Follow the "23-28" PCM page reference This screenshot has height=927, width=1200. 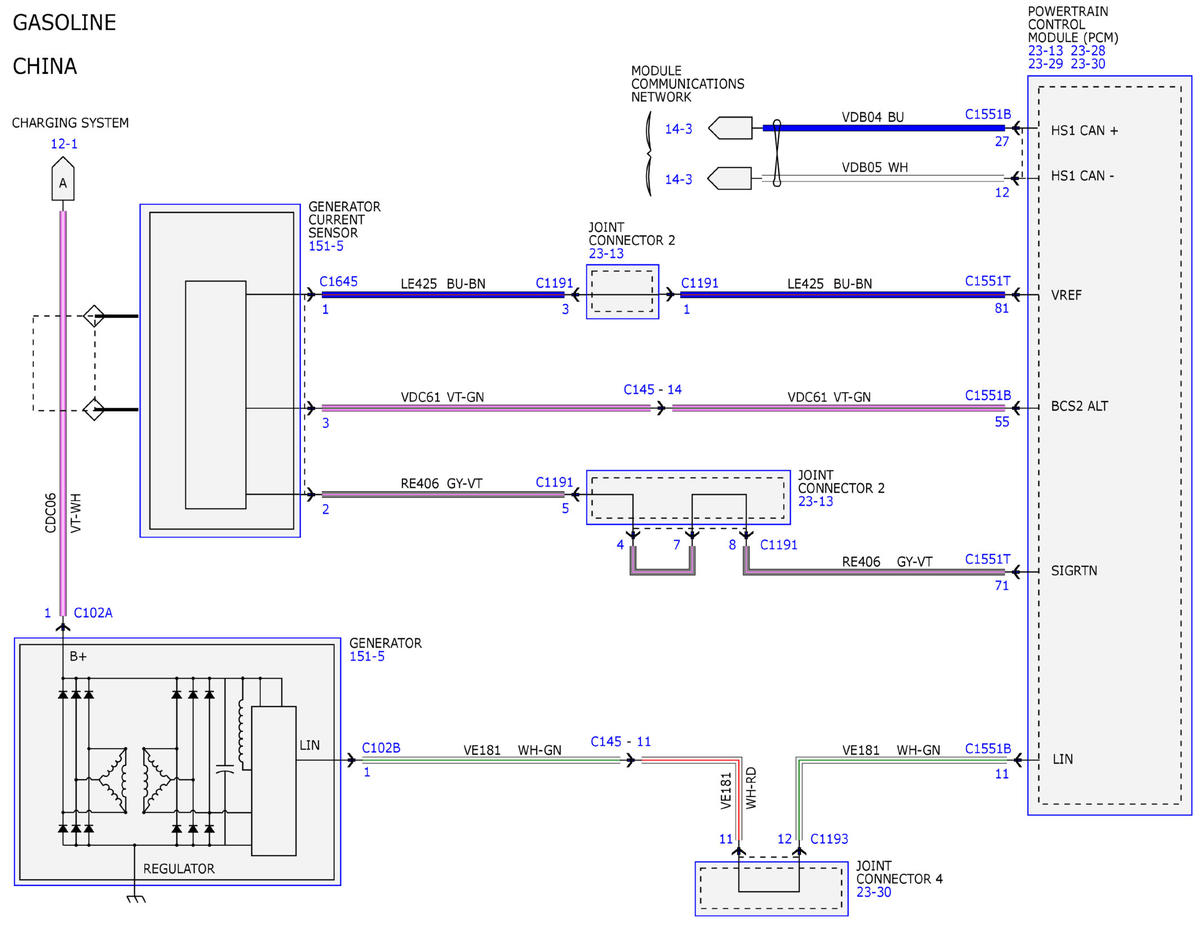pos(1089,51)
